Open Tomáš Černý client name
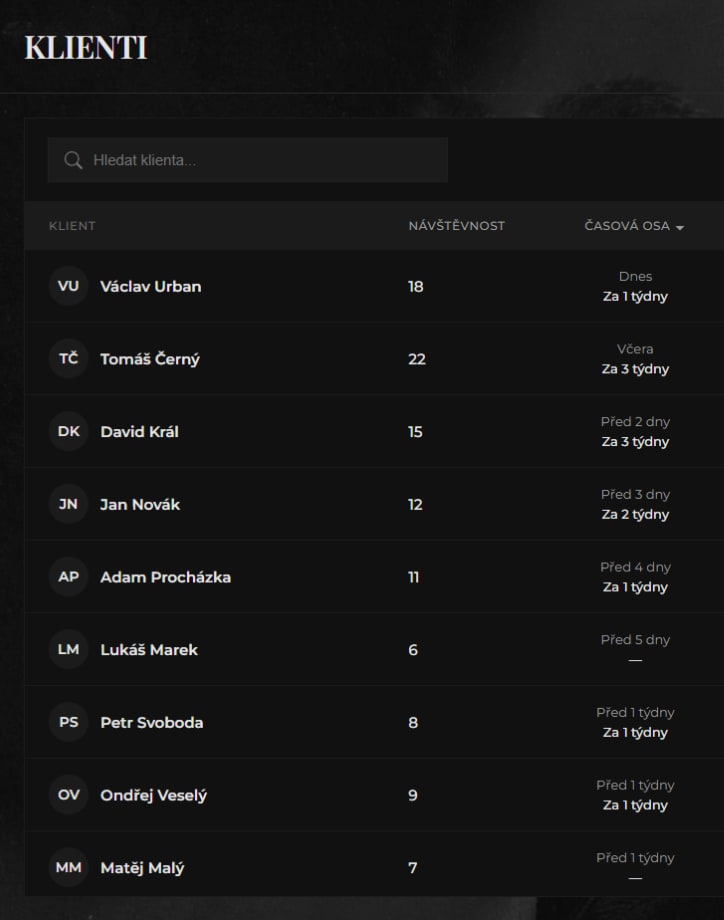Image resolution: width=724 pixels, height=920 pixels. click(150, 359)
